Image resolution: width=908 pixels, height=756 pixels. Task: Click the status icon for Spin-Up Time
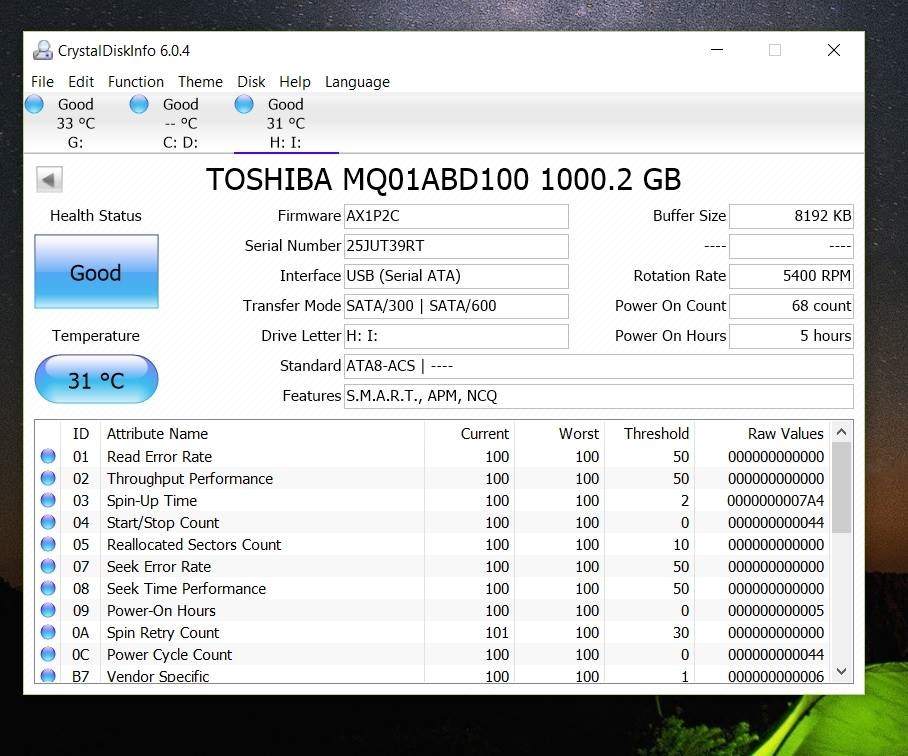(48, 500)
